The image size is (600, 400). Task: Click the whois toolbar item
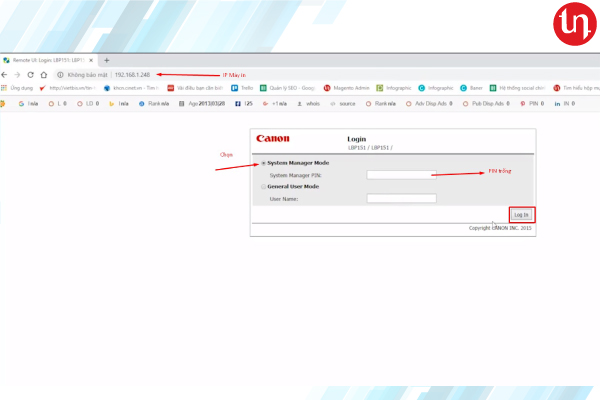click(x=308, y=104)
